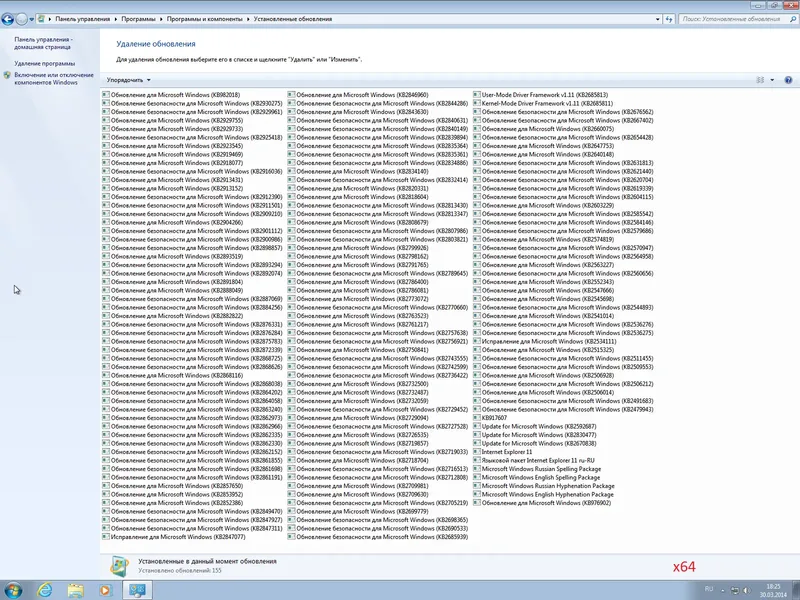The image size is (800, 600).
Task: Open the view options dropdown arrow
Action: point(772,80)
